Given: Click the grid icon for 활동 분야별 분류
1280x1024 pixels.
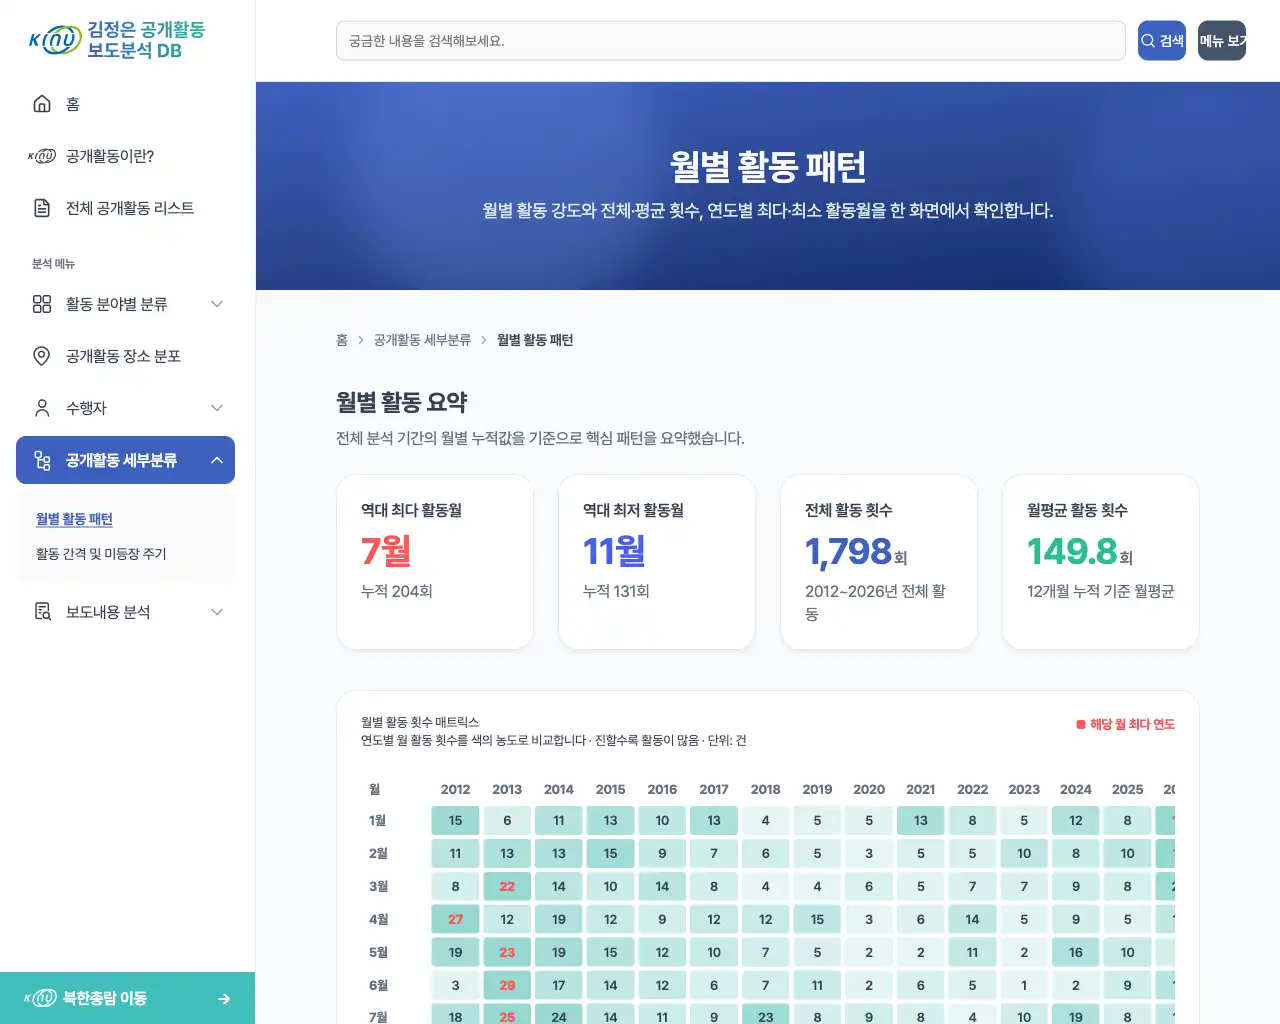Looking at the screenshot, I should pos(42,304).
